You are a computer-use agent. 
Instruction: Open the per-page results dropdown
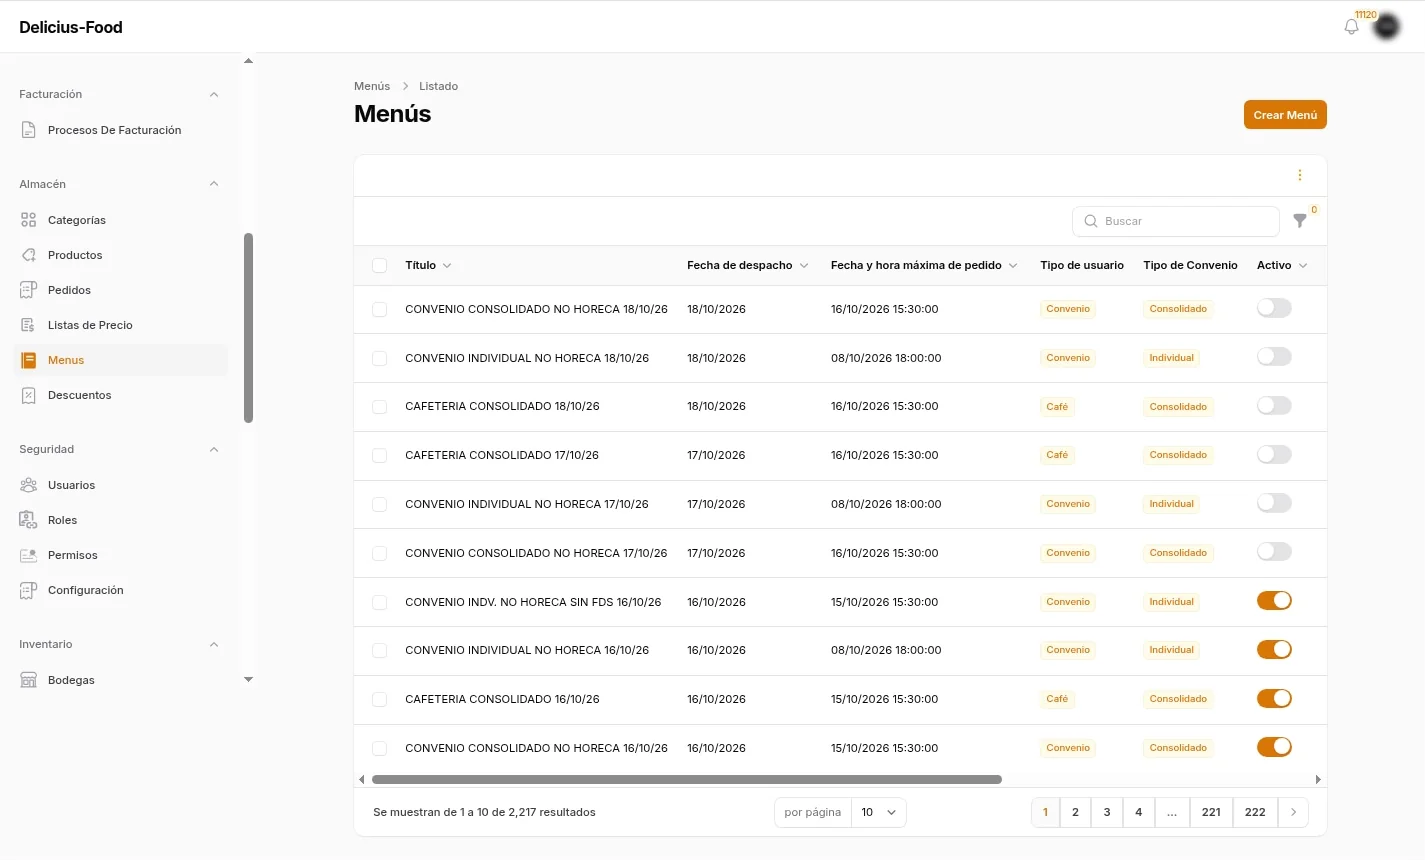point(879,812)
